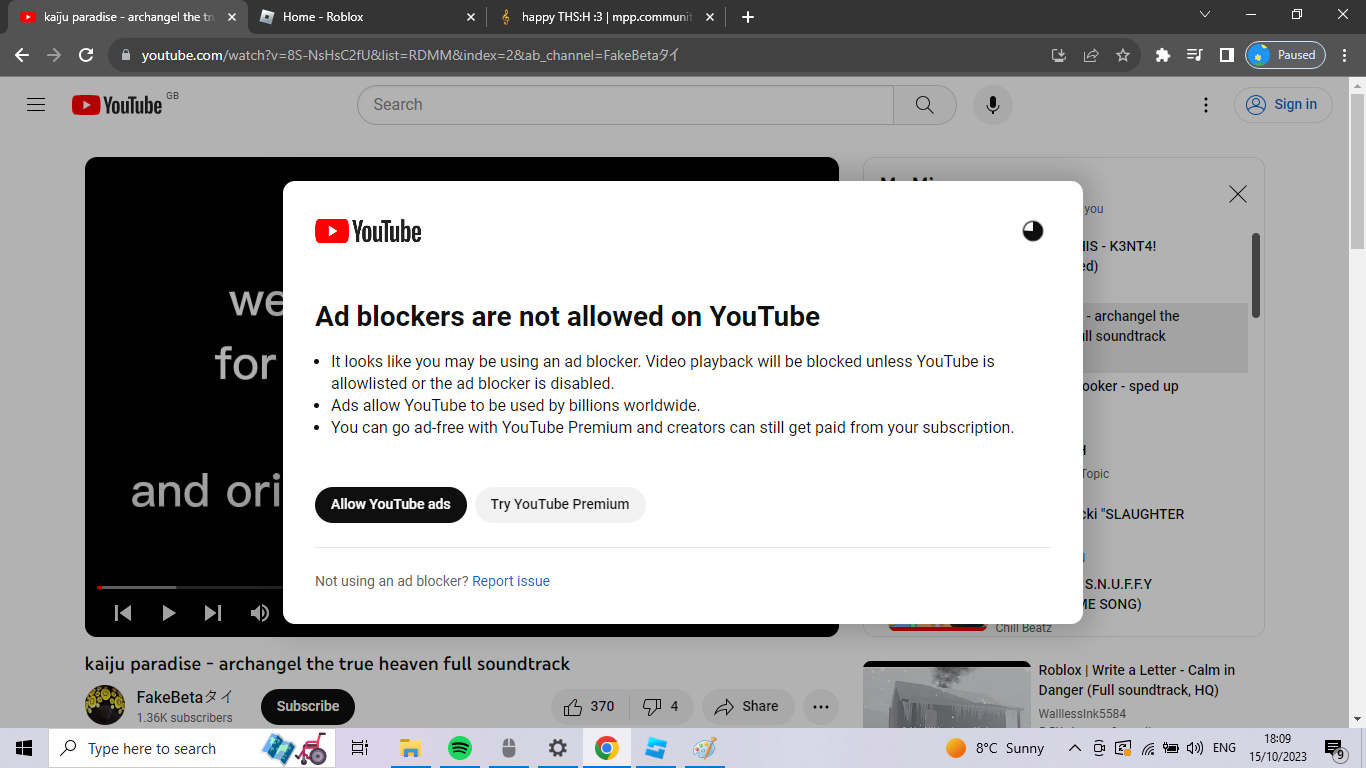Toggle the Chrome side panel
The image size is (1366, 768).
(x=1226, y=55)
